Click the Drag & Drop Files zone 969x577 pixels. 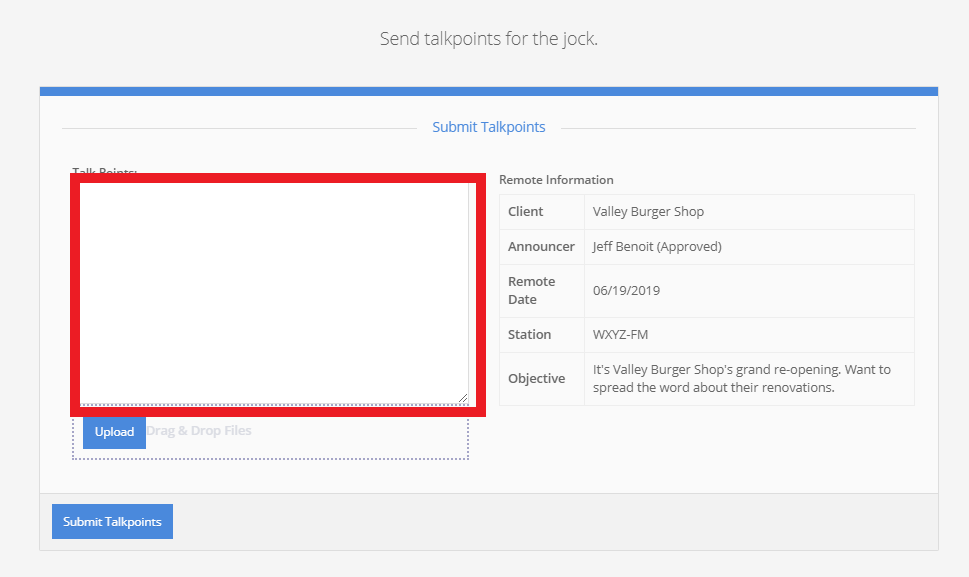300,432
